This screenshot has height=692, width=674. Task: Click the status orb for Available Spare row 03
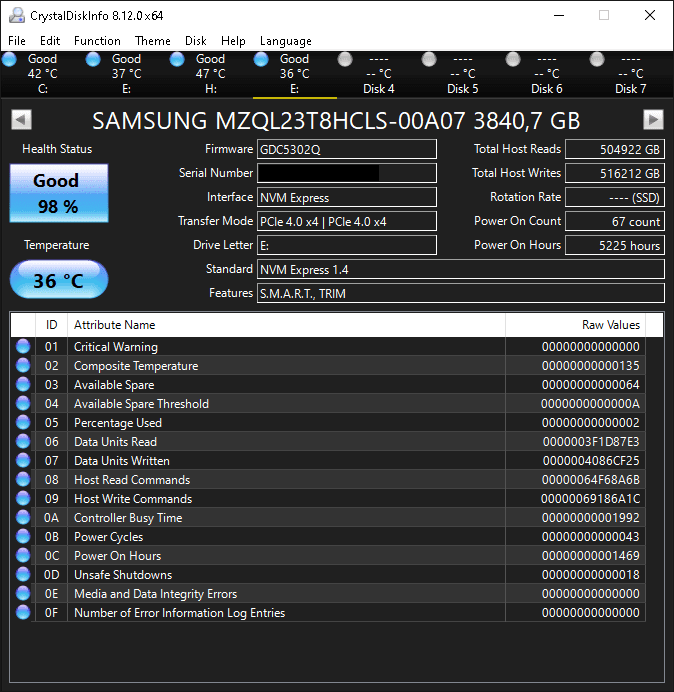coord(23,384)
